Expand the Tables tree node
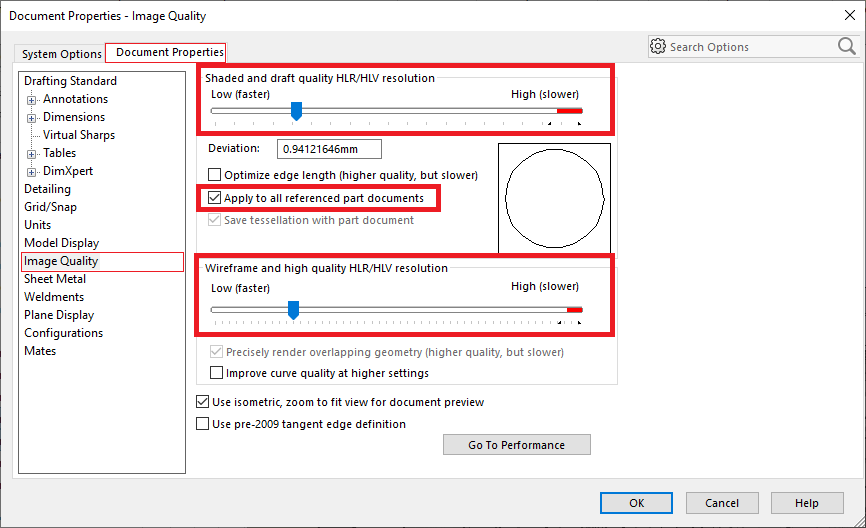 (x=32, y=154)
